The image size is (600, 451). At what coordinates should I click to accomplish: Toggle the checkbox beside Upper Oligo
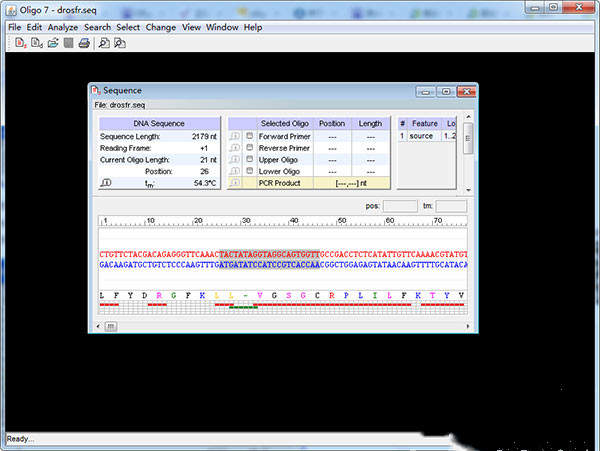(250, 160)
